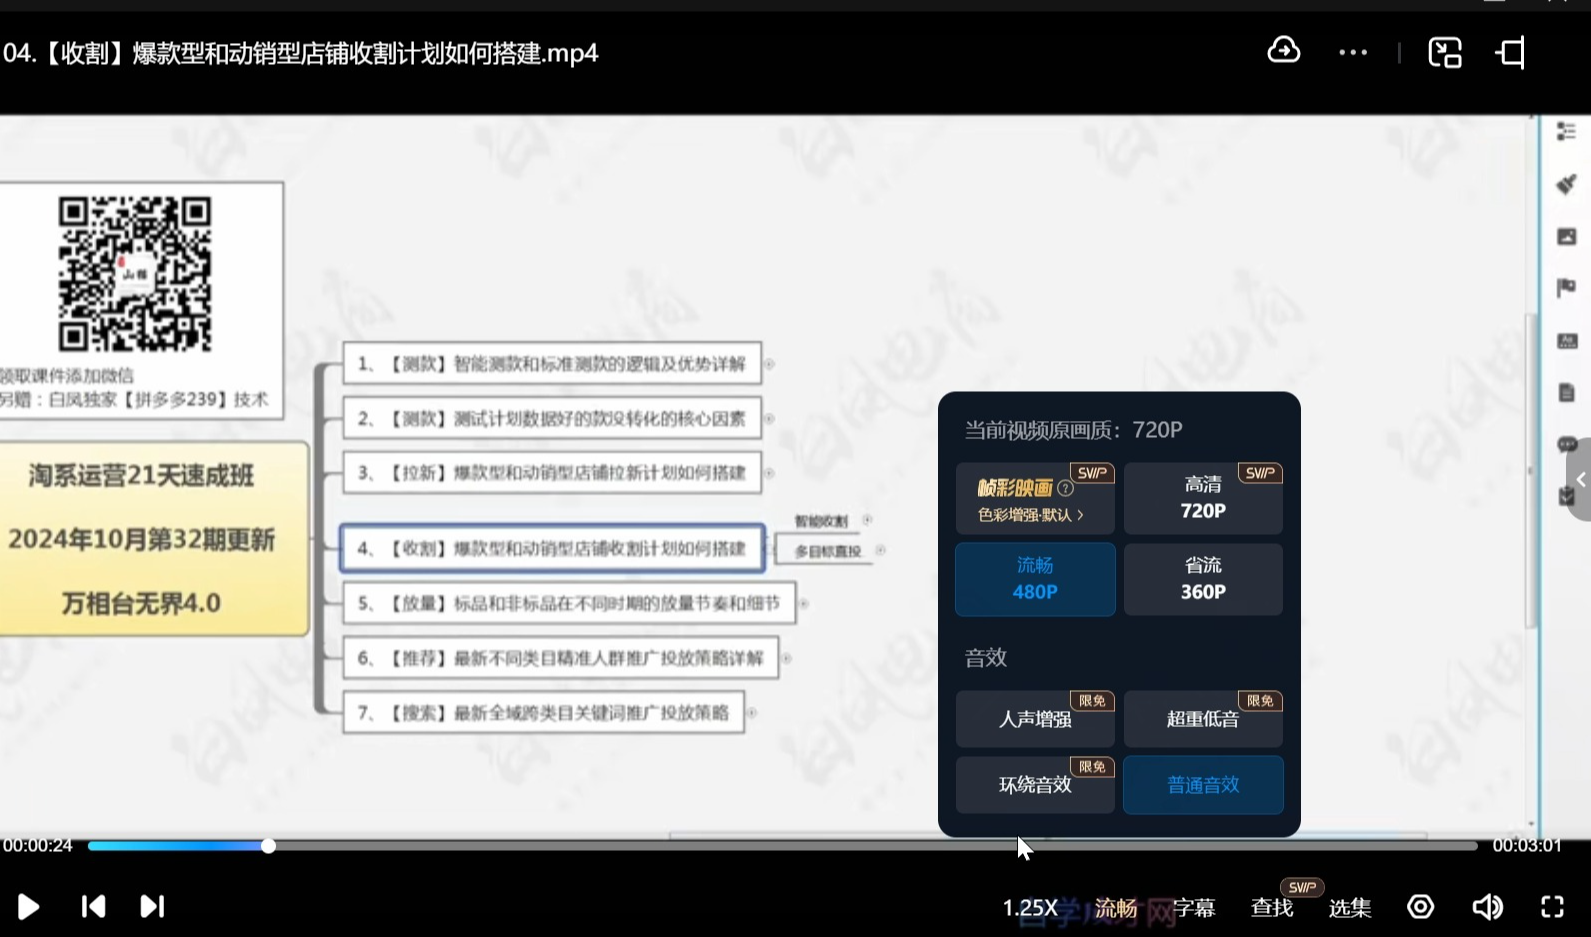Expand node 7 【搜索】 plus circle
Viewport: 1591px width, 937px height.
752,712
